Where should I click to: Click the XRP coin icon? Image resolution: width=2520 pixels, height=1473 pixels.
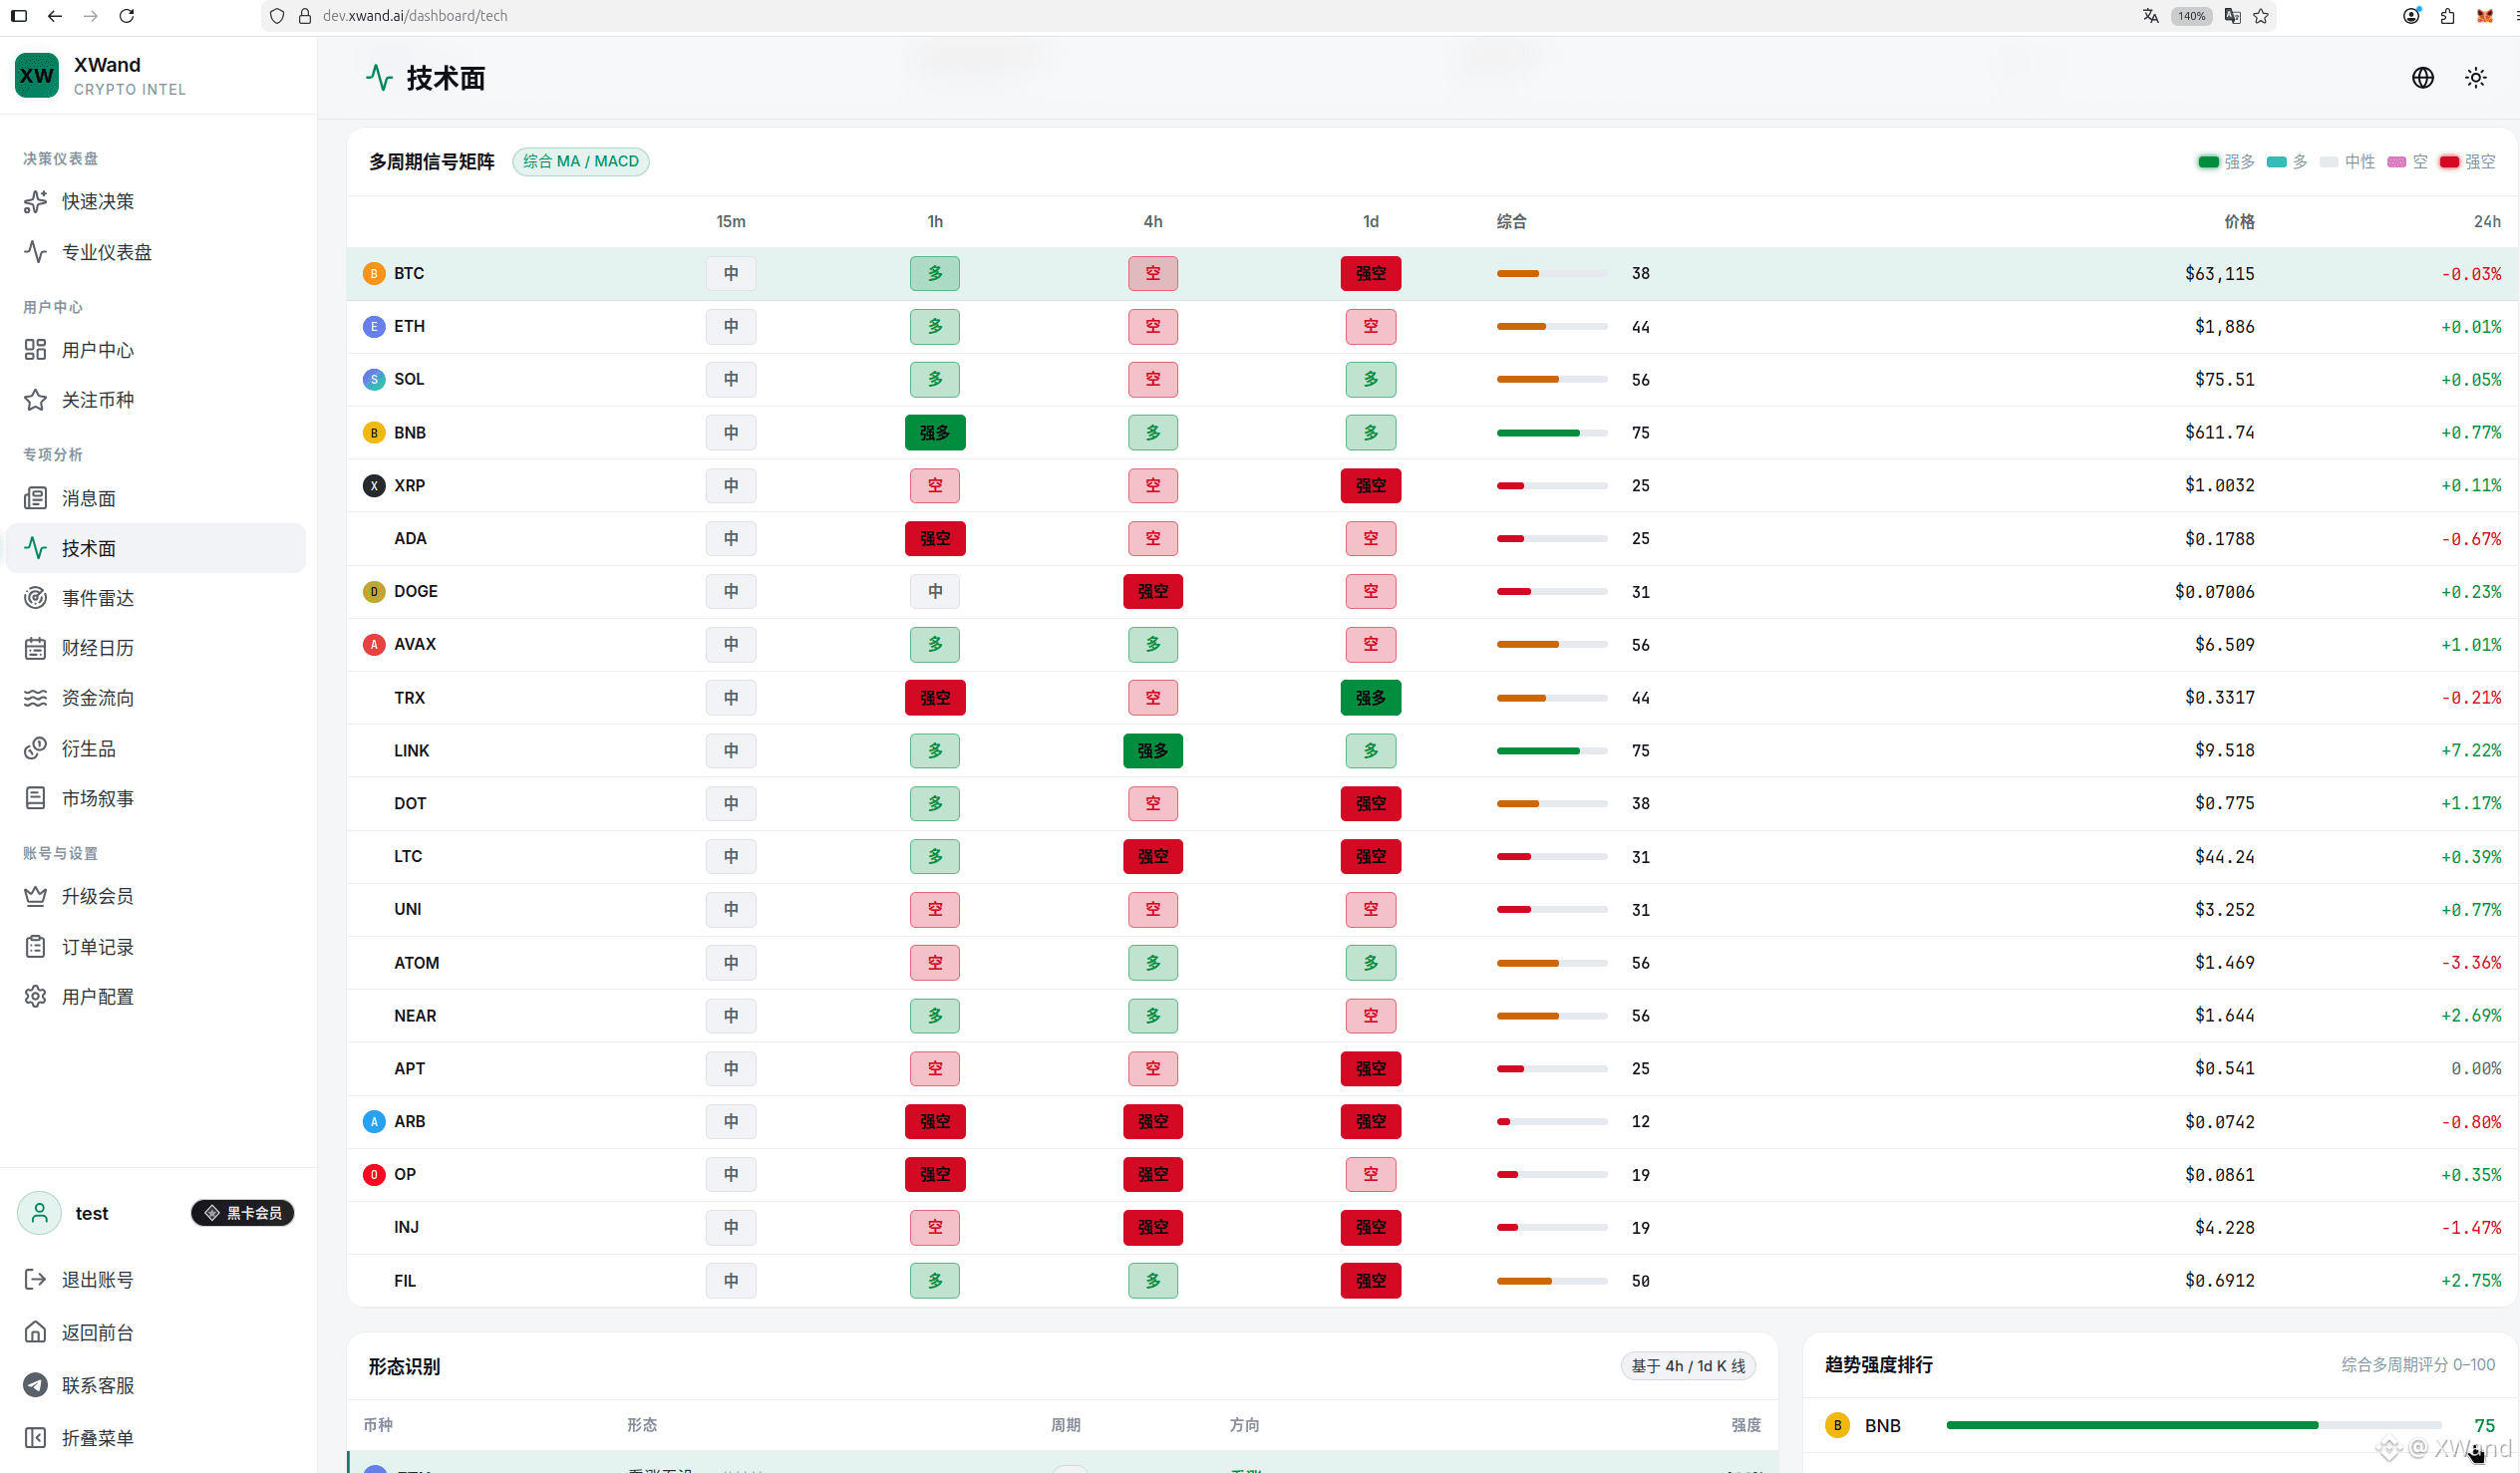click(x=374, y=486)
